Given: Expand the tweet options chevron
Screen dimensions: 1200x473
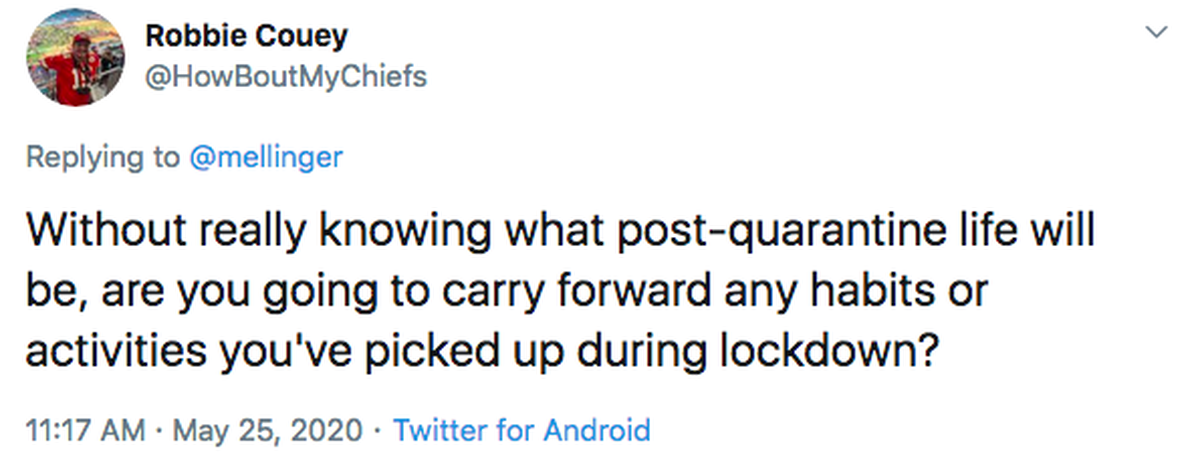Looking at the screenshot, I should pyautogui.click(x=1157, y=33).
